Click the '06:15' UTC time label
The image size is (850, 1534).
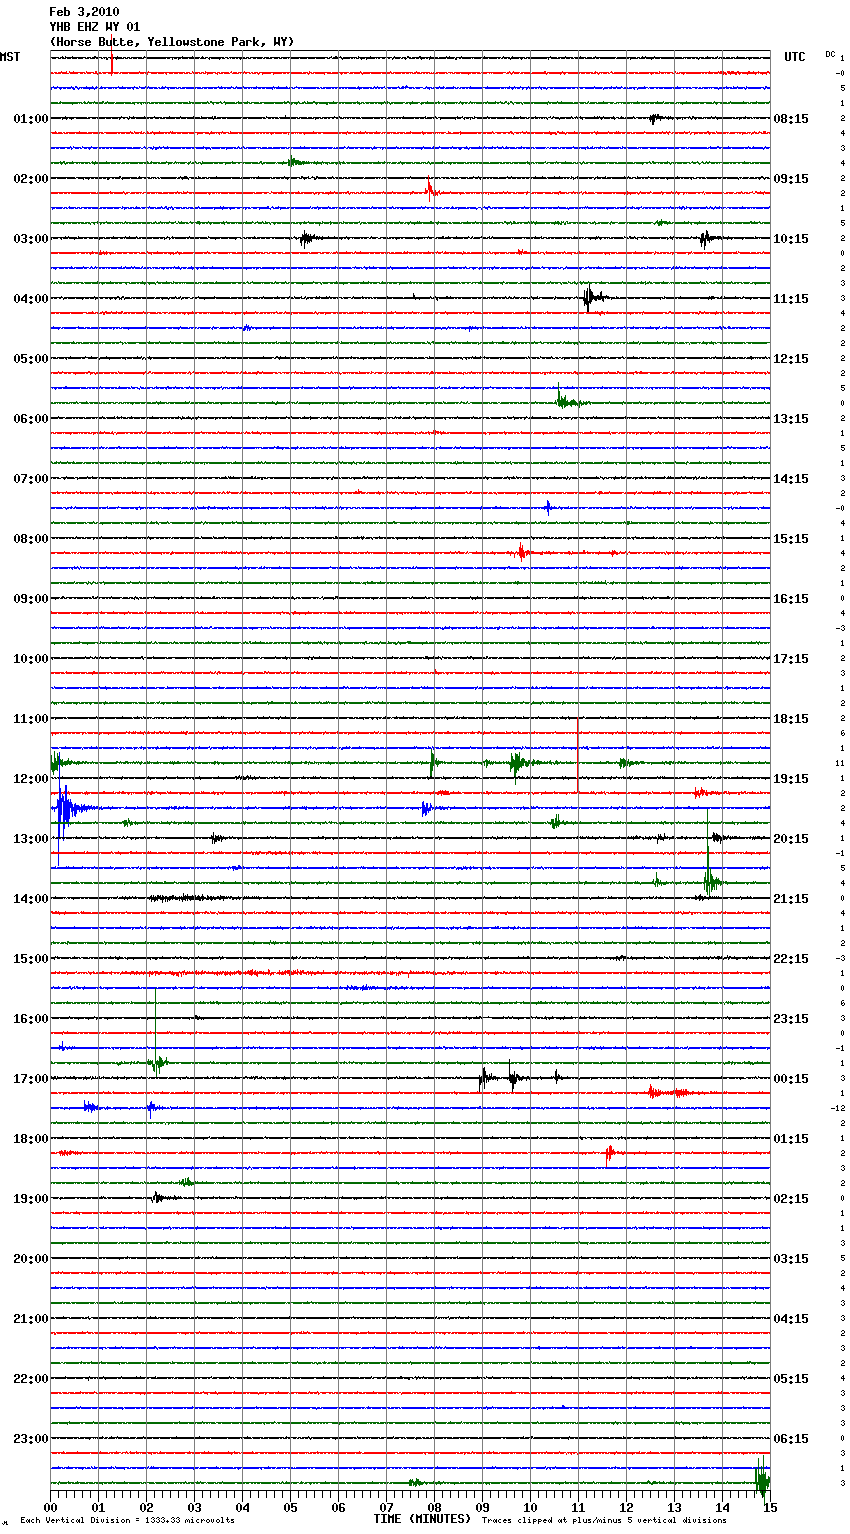pos(791,1439)
